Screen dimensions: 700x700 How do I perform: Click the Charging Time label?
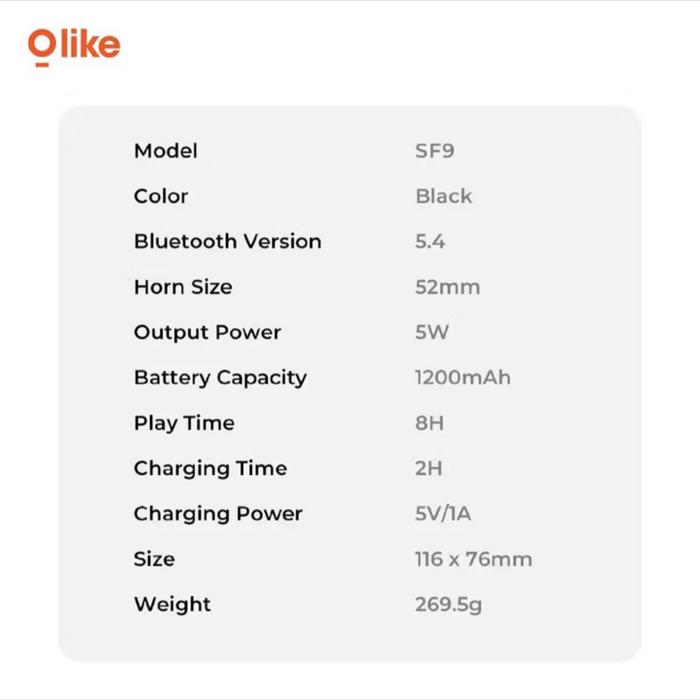(x=210, y=468)
